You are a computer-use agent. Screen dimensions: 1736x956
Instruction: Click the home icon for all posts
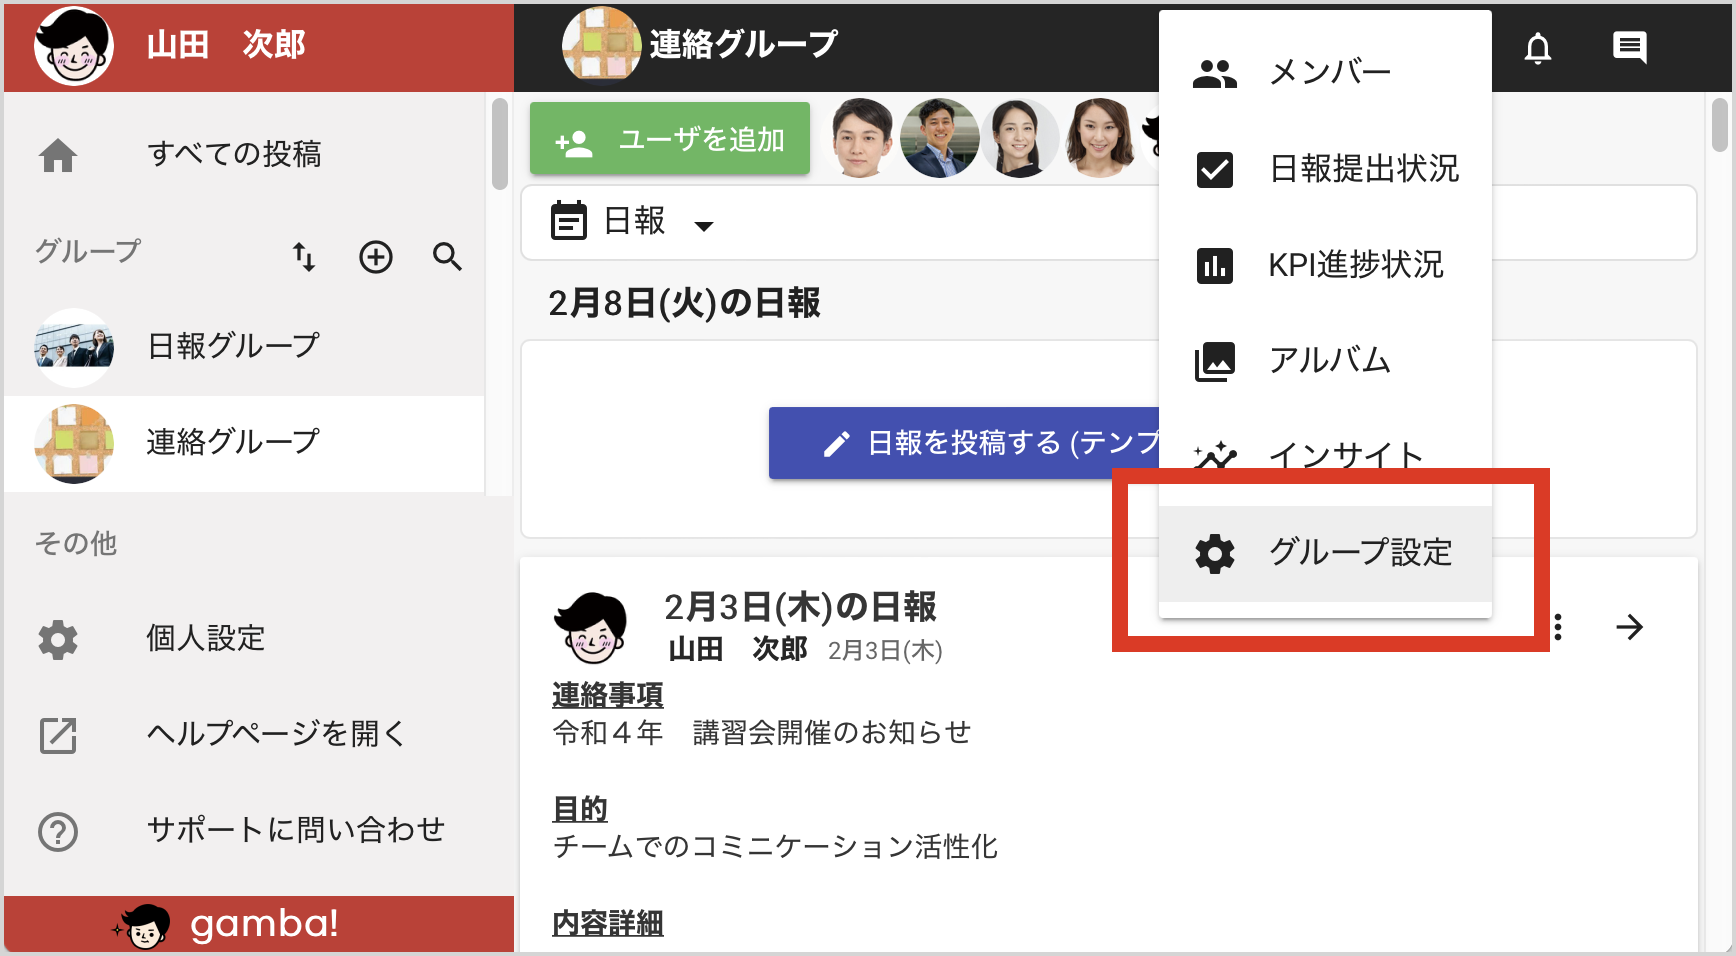coord(58,155)
